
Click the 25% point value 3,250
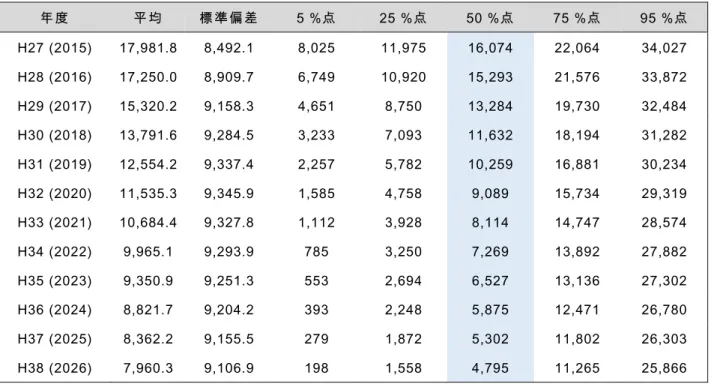tap(403, 252)
